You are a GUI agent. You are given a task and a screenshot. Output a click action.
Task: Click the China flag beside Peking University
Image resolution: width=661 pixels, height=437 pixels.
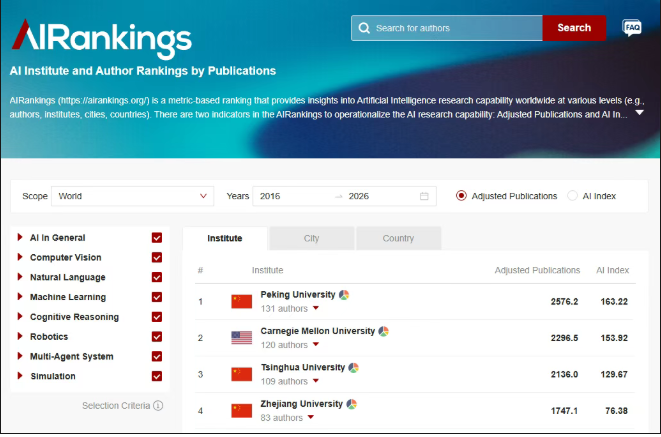point(241,301)
